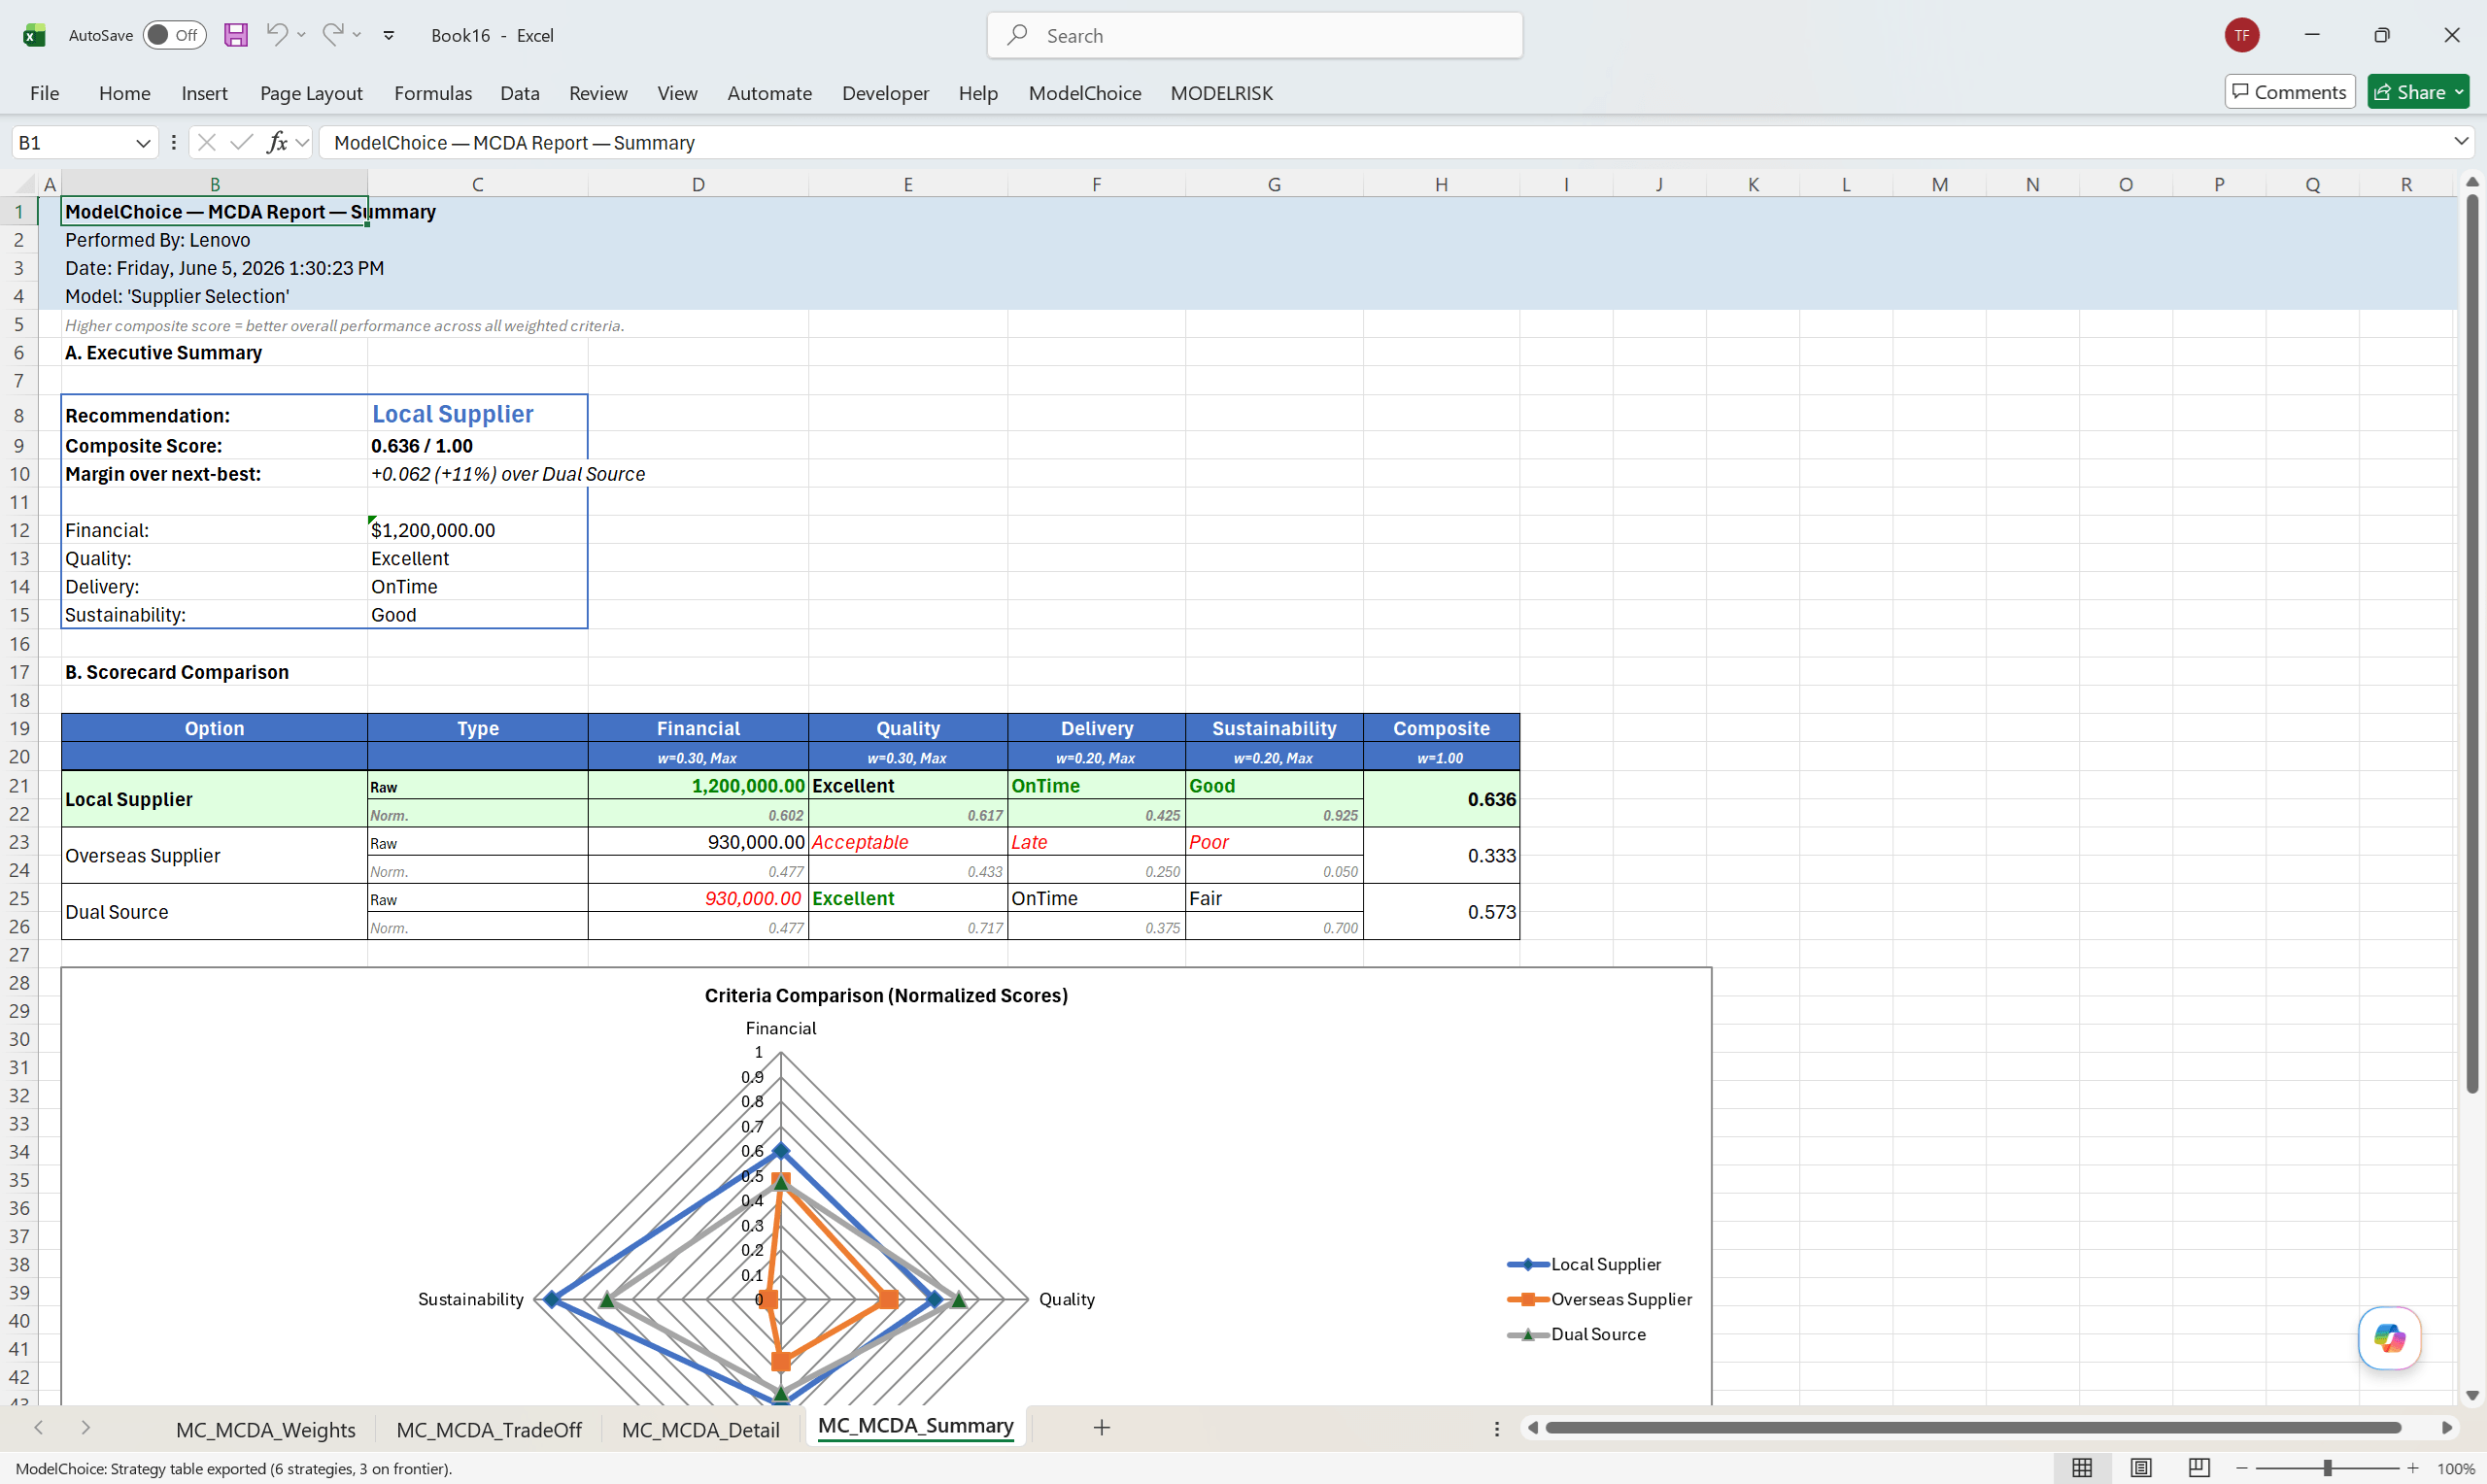
Task: Expand the Name Box dropdown arrow
Action: [143, 143]
